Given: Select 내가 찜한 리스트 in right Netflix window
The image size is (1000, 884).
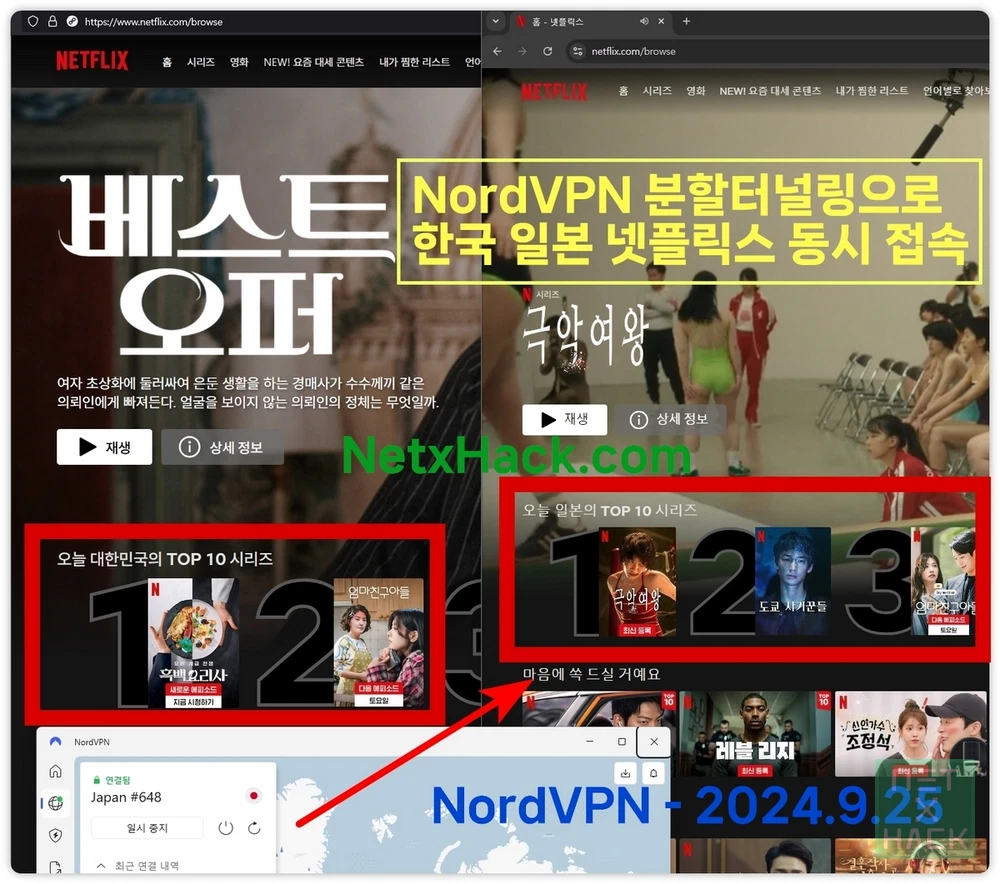Looking at the screenshot, I should 873,91.
